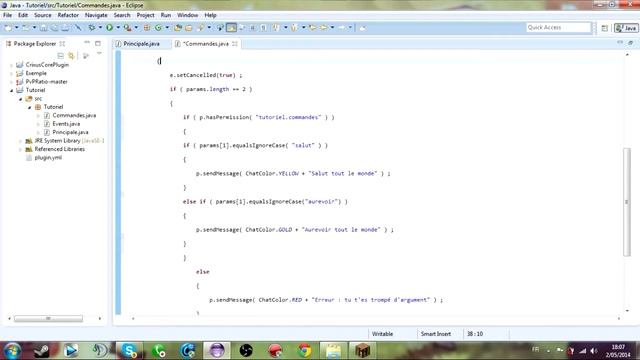Launch Debug with the bug icon
Viewport: 640px width, 360px height.
92,28
